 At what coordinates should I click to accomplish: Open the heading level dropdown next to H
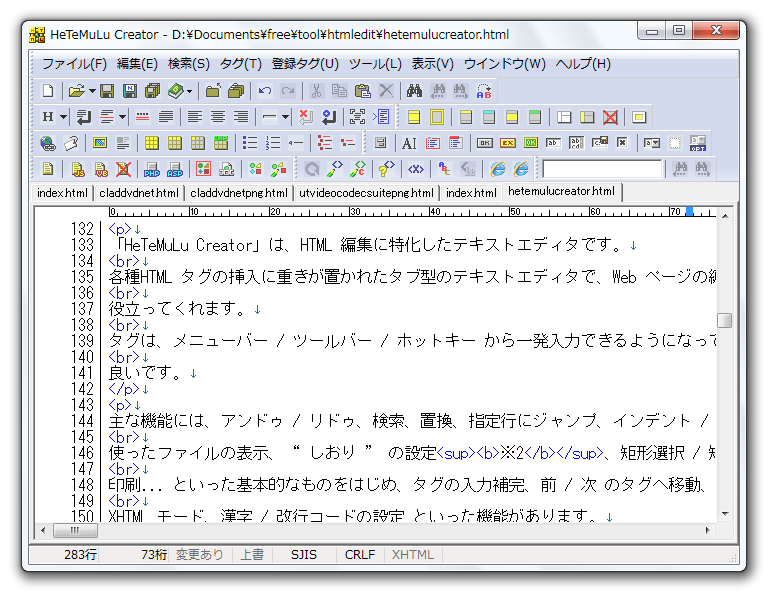(63, 117)
